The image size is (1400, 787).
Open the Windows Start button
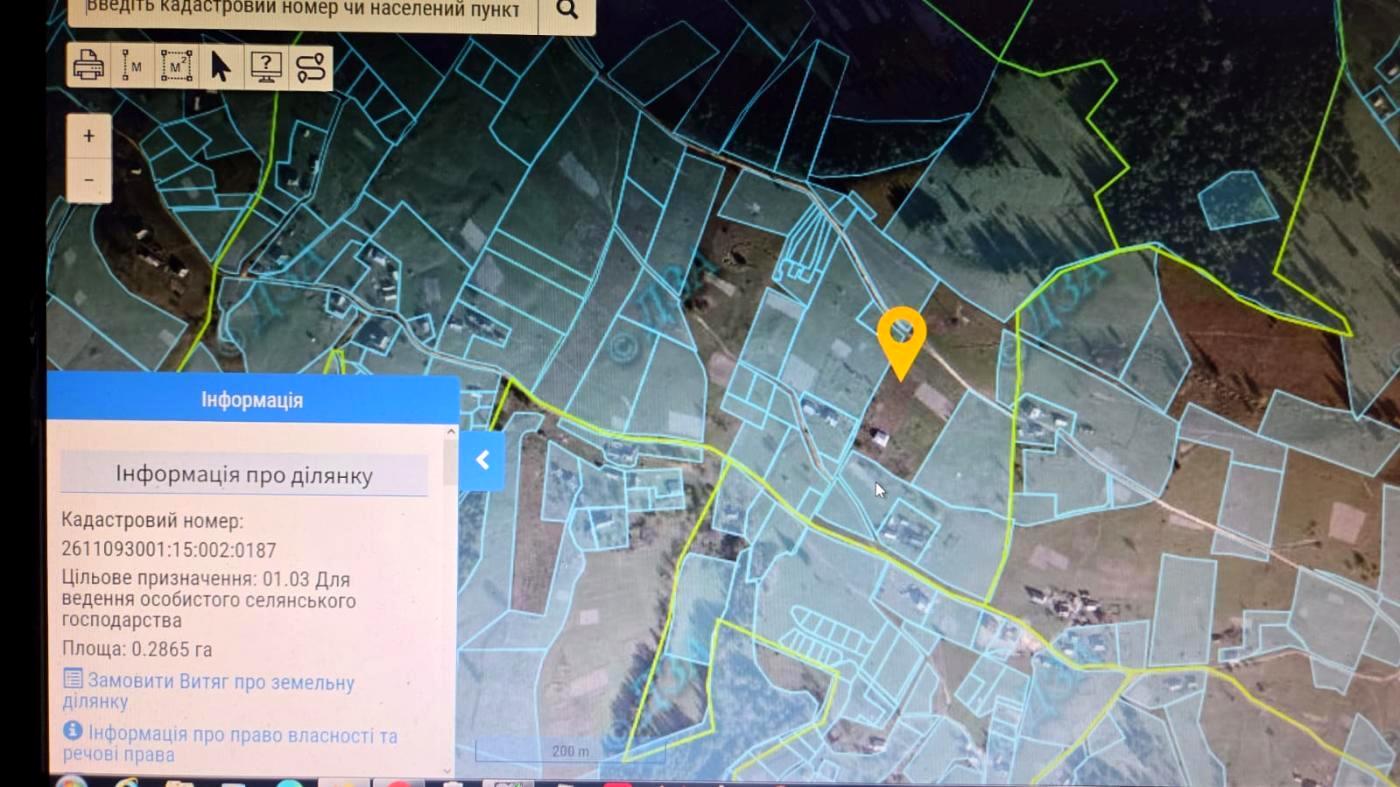[72, 783]
